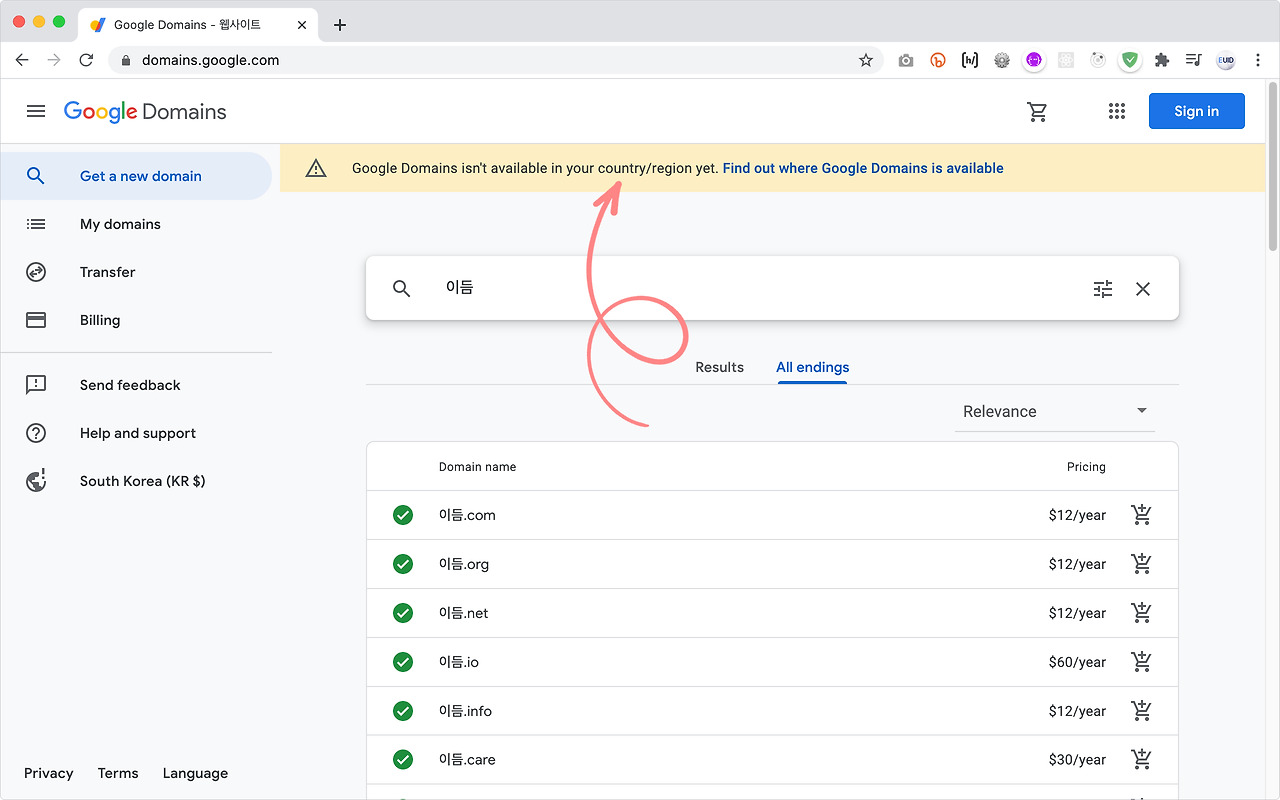Viewport: 1280px width, 800px height.
Task: Open the hamburger main menu
Action: click(36, 112)
